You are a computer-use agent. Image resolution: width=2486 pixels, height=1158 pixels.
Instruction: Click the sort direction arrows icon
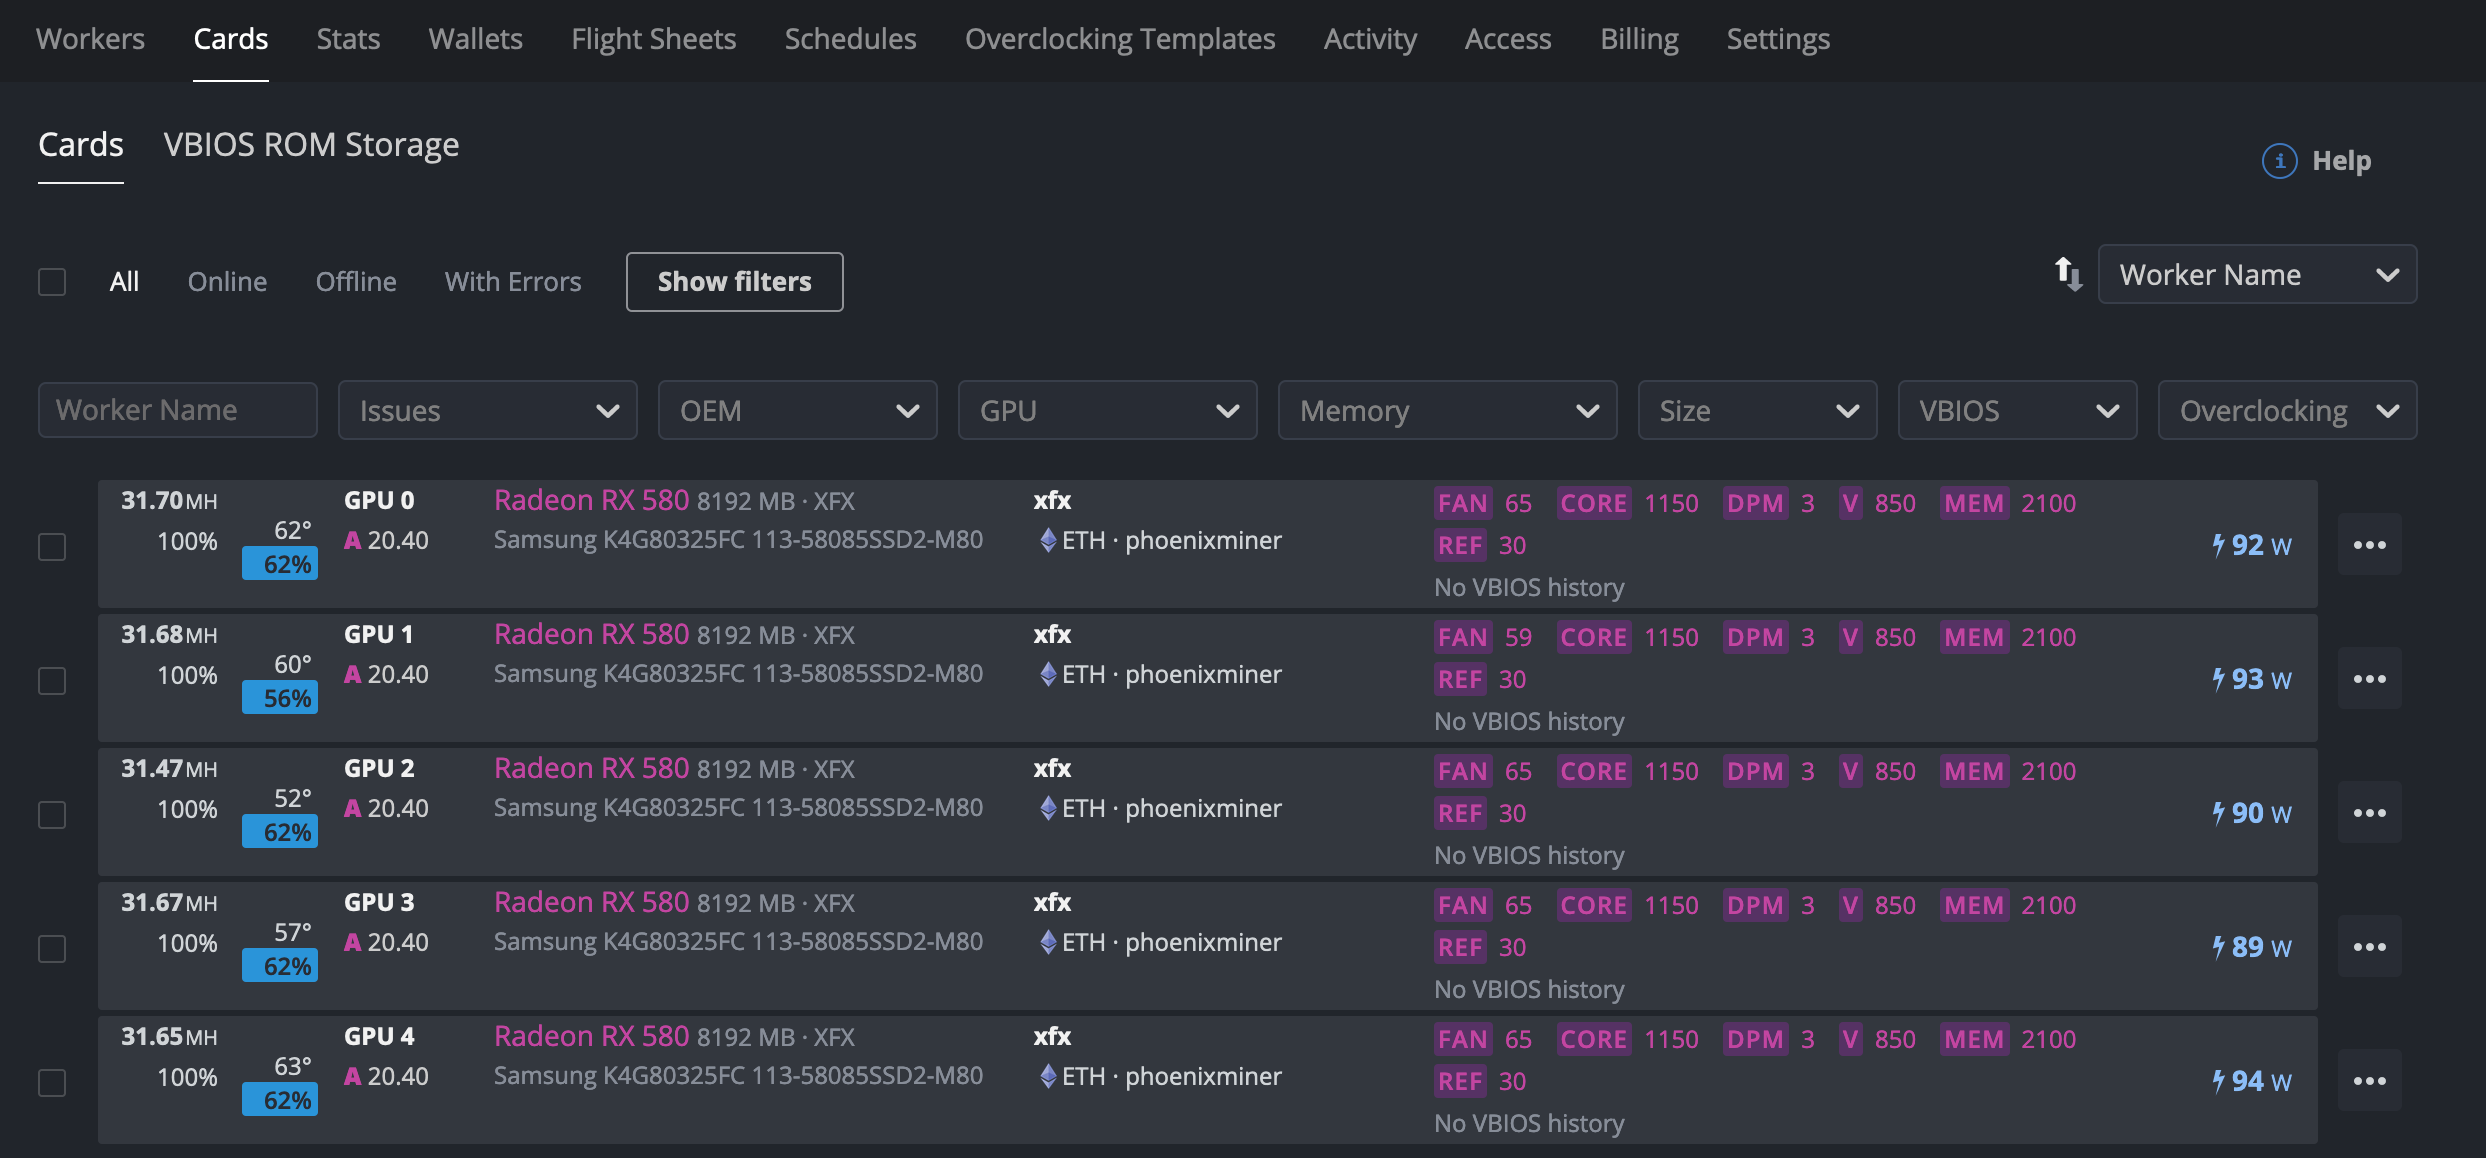(2067, 274)
